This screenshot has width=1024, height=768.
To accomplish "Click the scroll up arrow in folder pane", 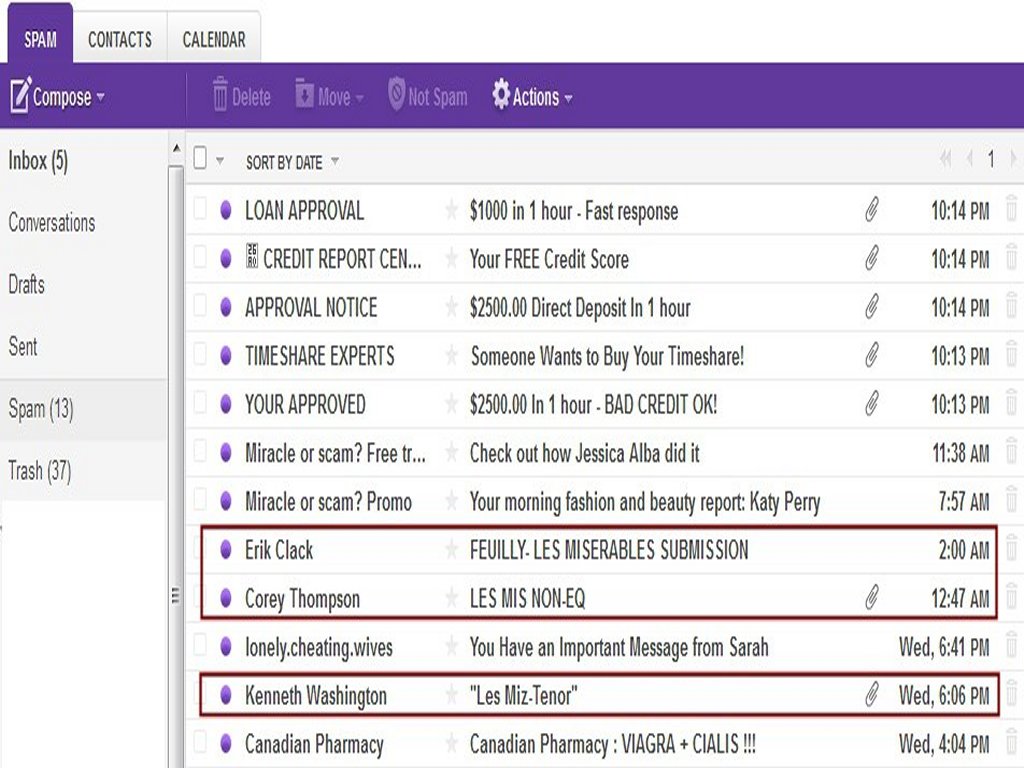I will pyautogui.click(x=177, y=149).
